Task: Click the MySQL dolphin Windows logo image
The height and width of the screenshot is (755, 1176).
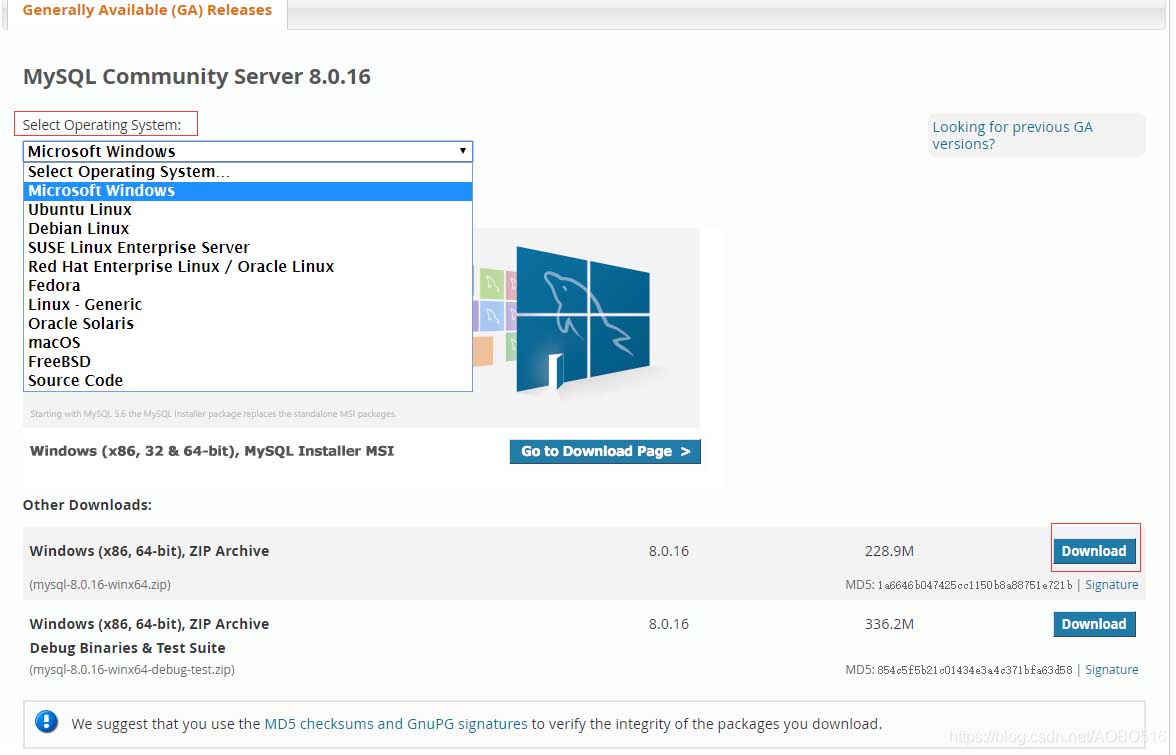Action: click(582, 320)
